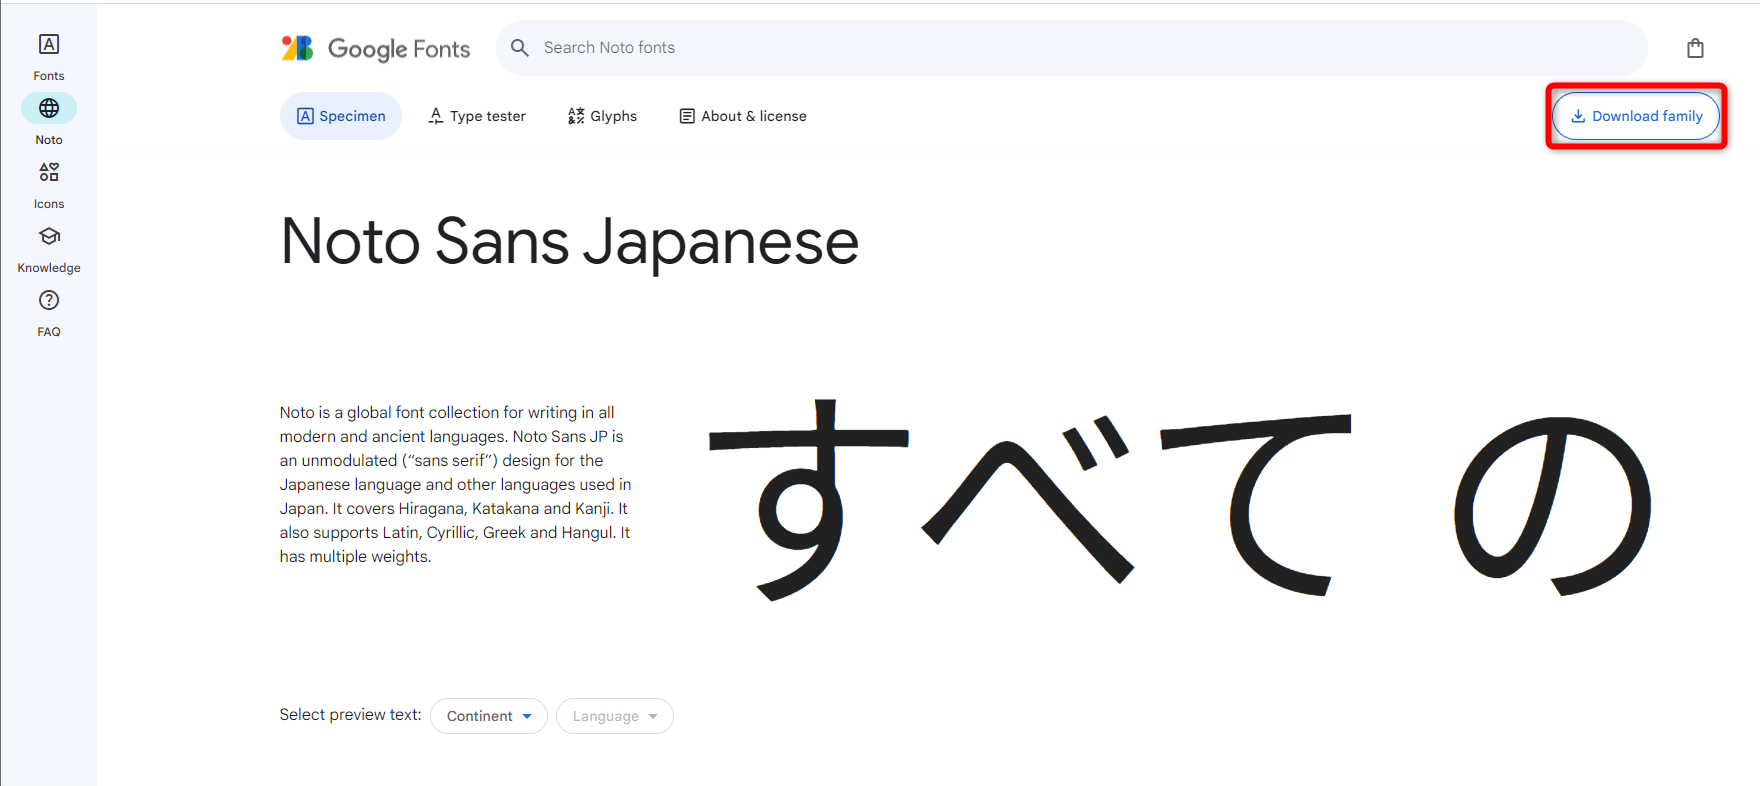Focus the Search Noto fonts field
1760x786 pixels.
pos(1072,48)
